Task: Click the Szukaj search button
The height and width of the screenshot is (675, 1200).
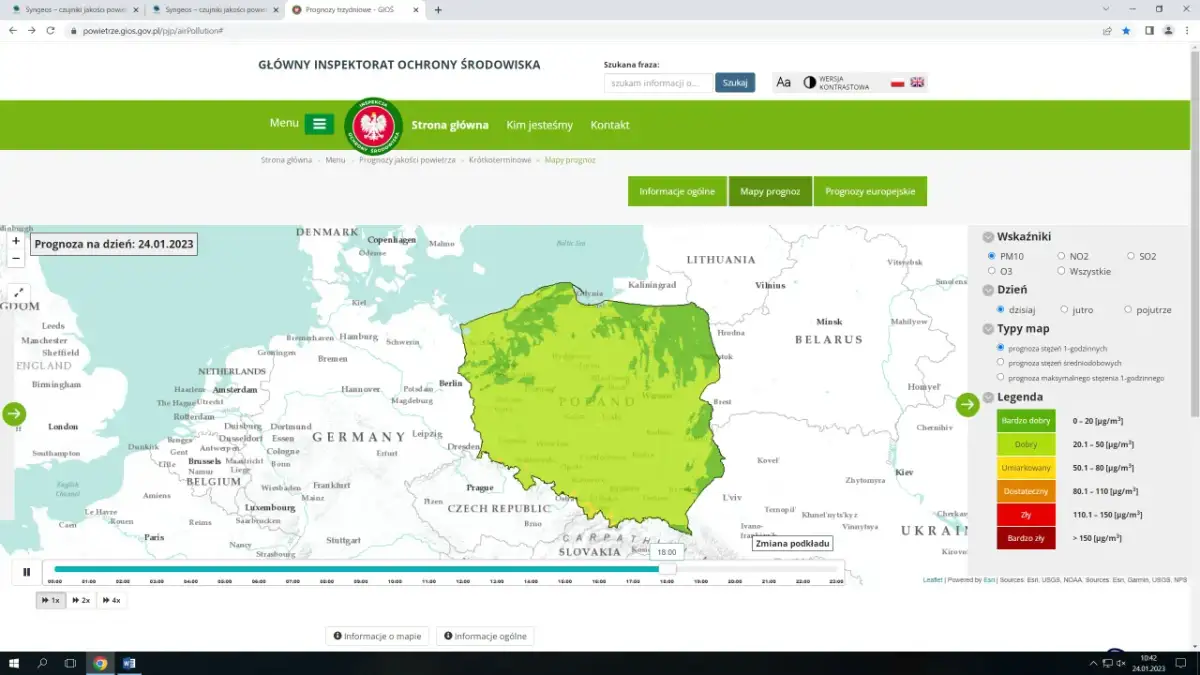Action: coord(735,82)
